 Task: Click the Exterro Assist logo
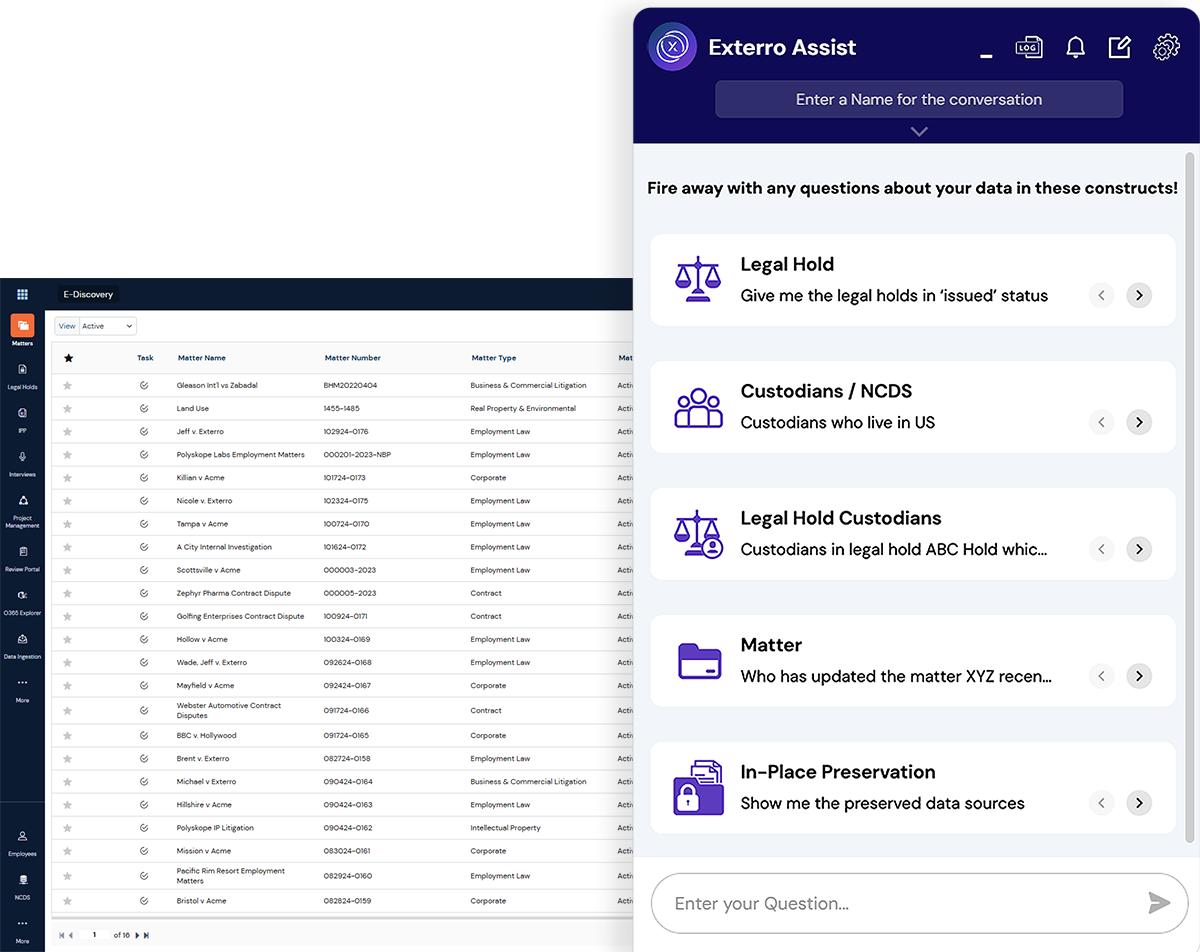tap(673, 47)
